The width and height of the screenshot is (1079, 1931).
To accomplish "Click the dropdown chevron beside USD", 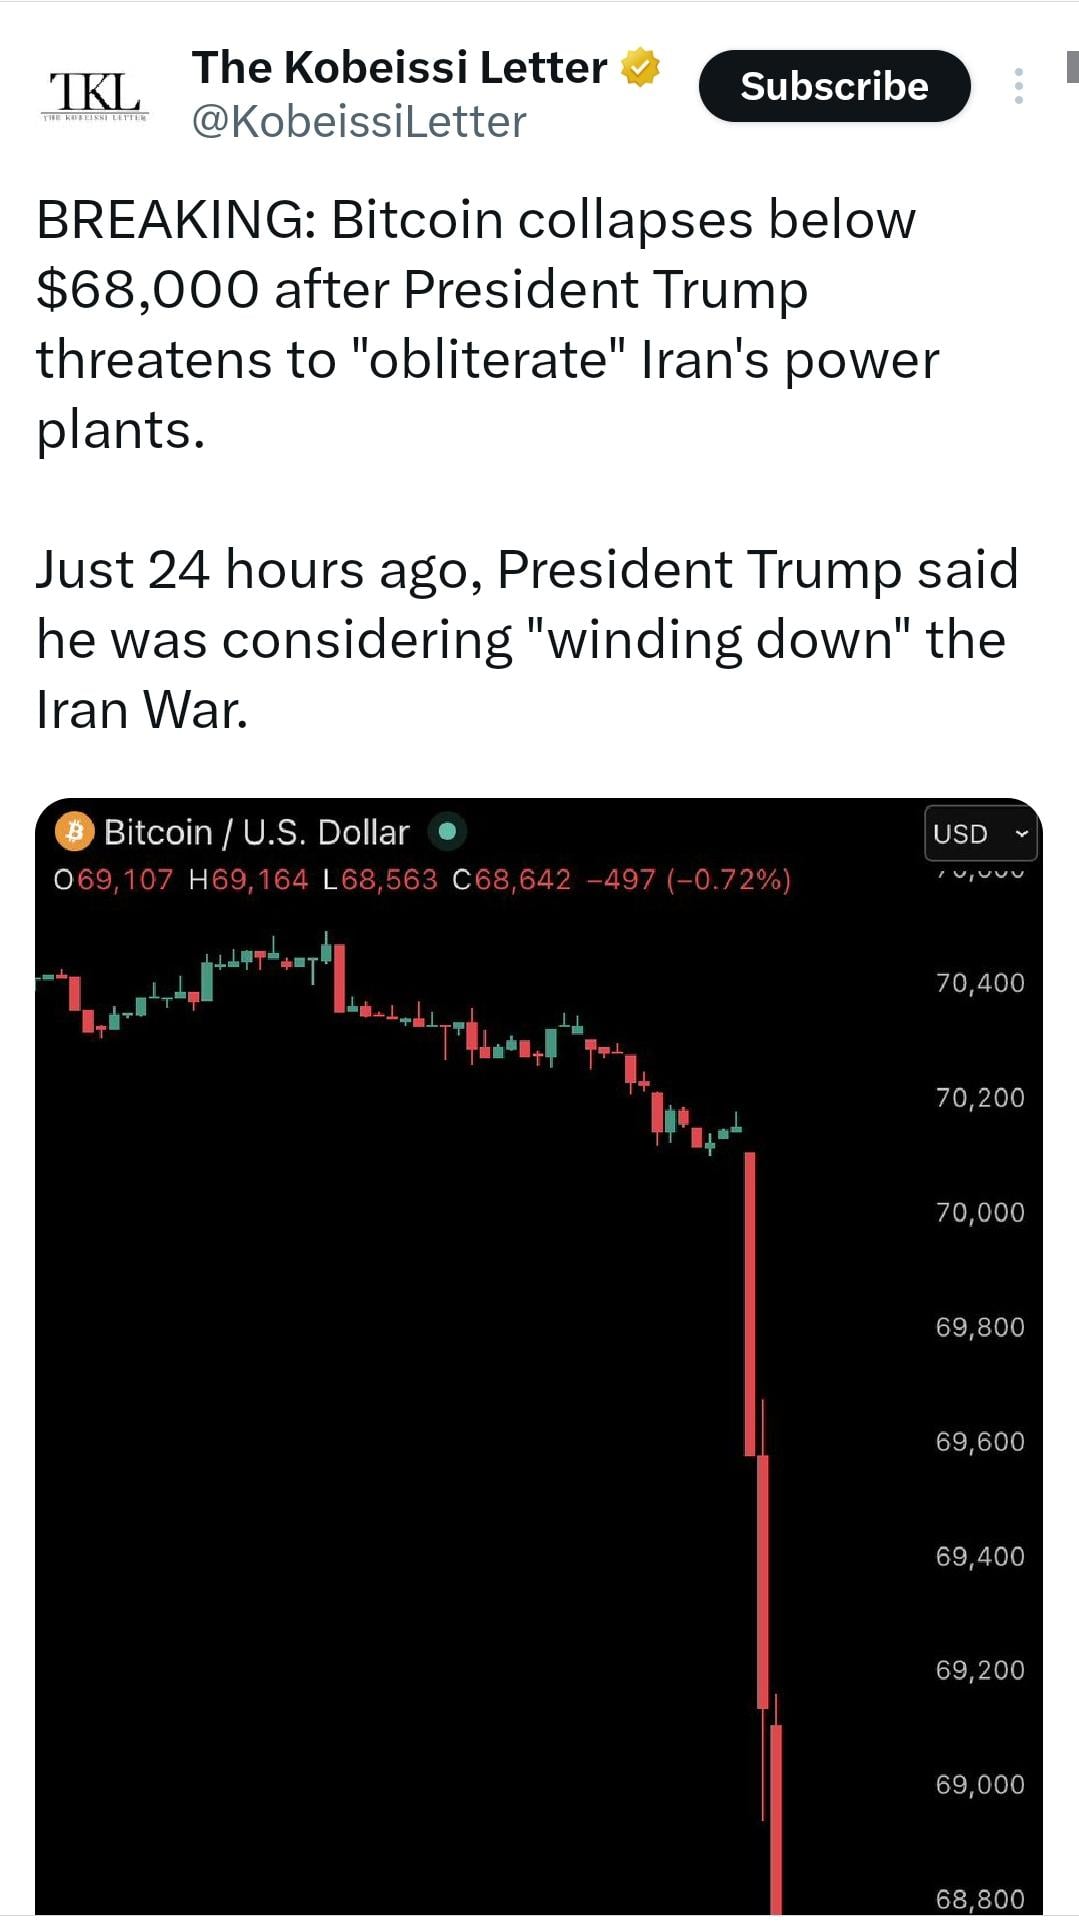I will pos(1021,833).
